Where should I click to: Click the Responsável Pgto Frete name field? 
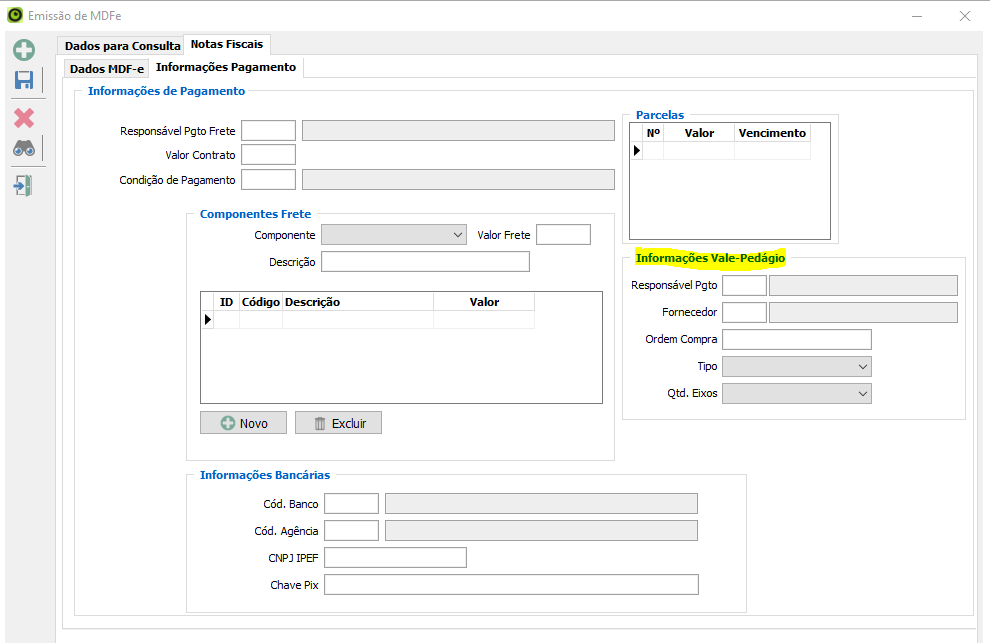(x=458, y=131)
